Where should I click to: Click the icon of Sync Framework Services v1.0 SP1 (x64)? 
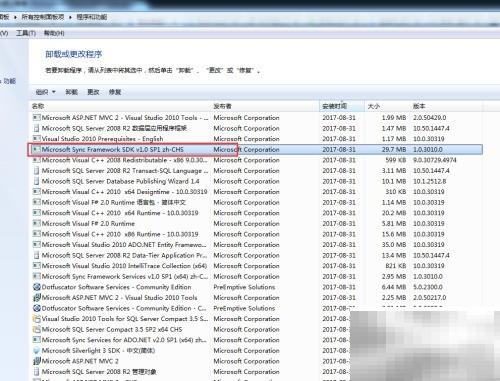click(37, 276)
